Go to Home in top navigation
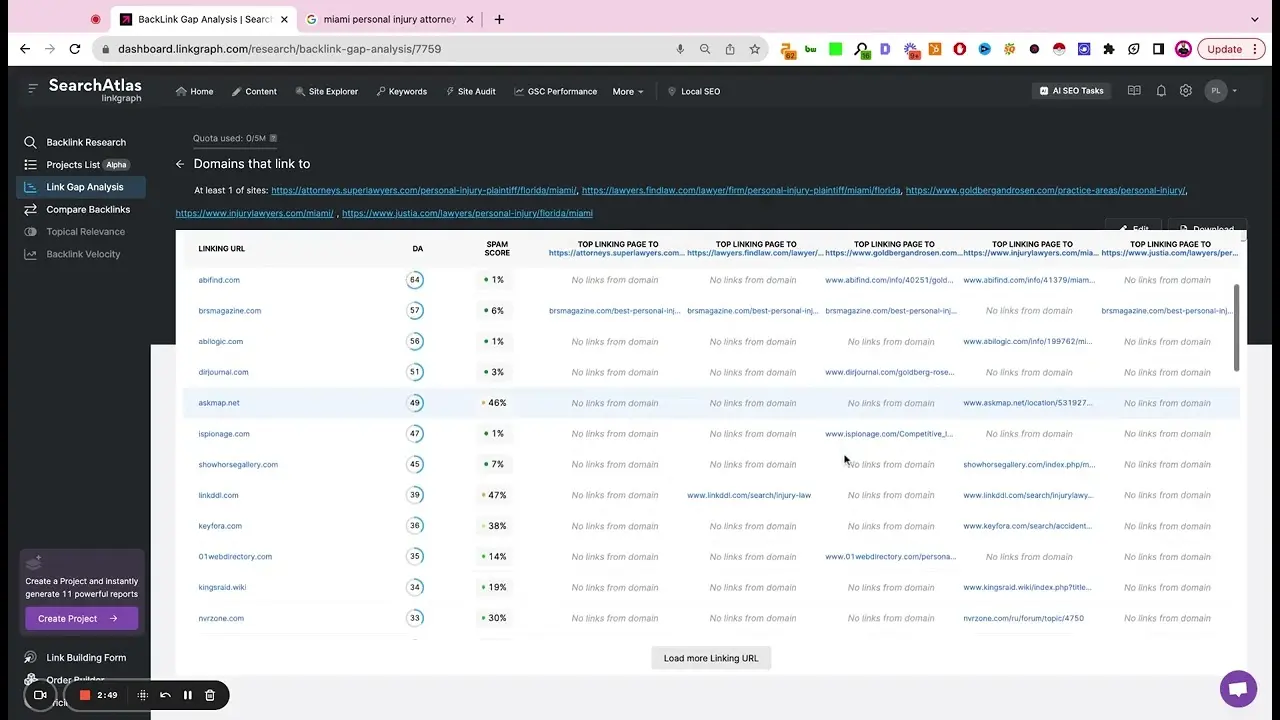This screenshot has height=720, width=1280. click(x=195, y=91)
